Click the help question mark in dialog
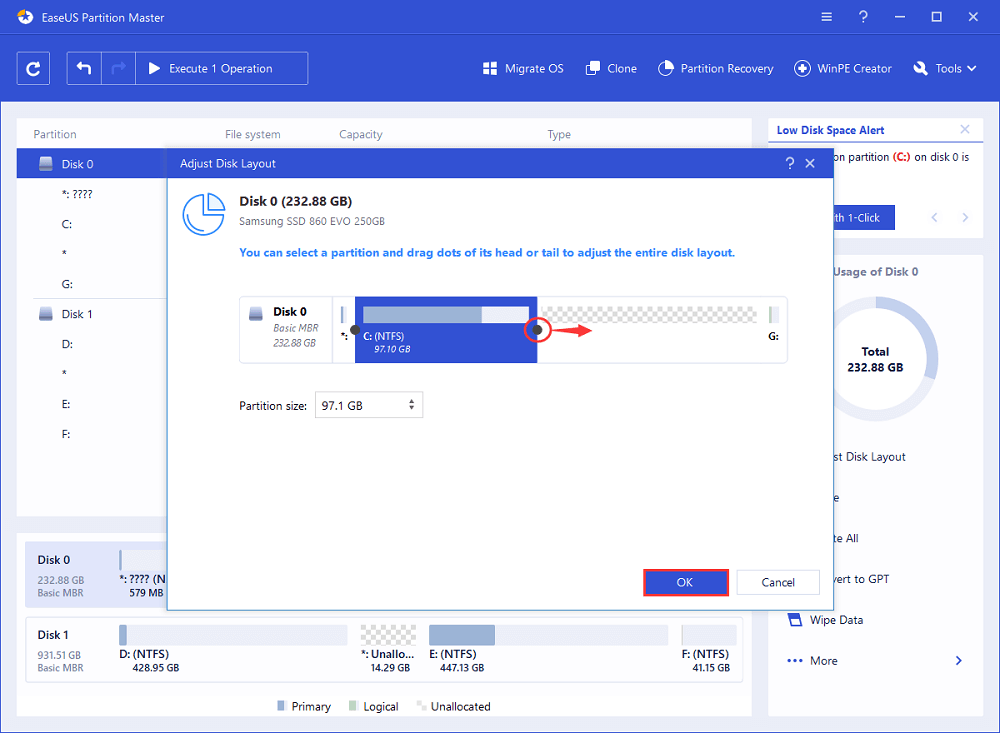 click(790, 163)
